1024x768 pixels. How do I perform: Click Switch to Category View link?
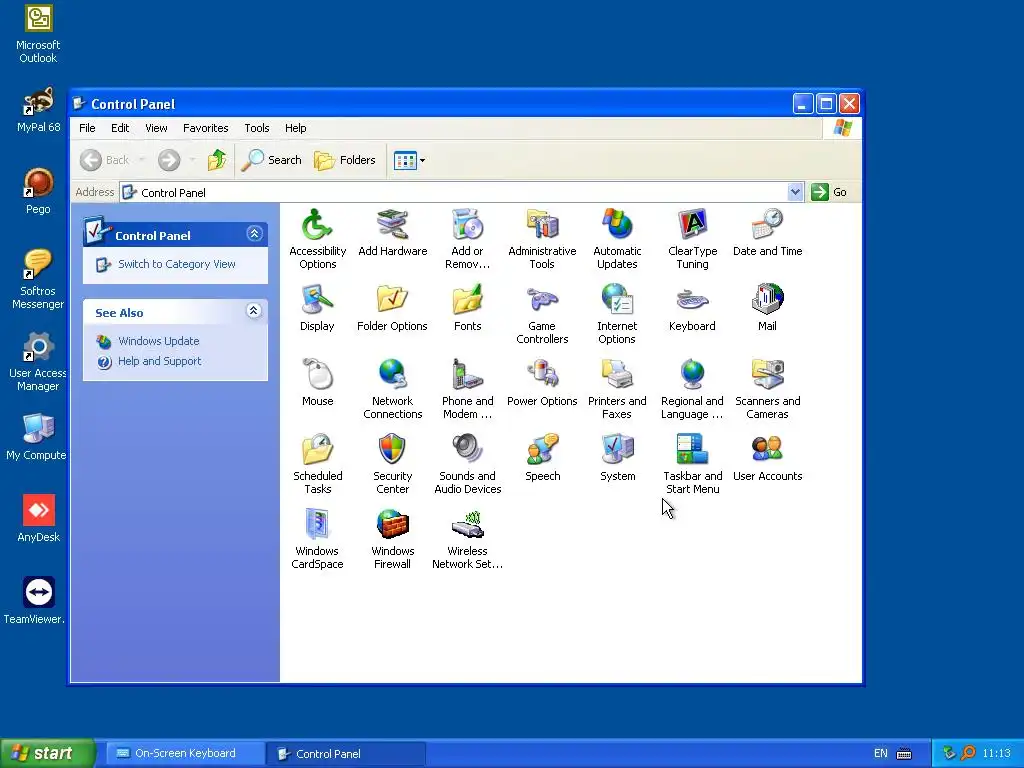176,264
